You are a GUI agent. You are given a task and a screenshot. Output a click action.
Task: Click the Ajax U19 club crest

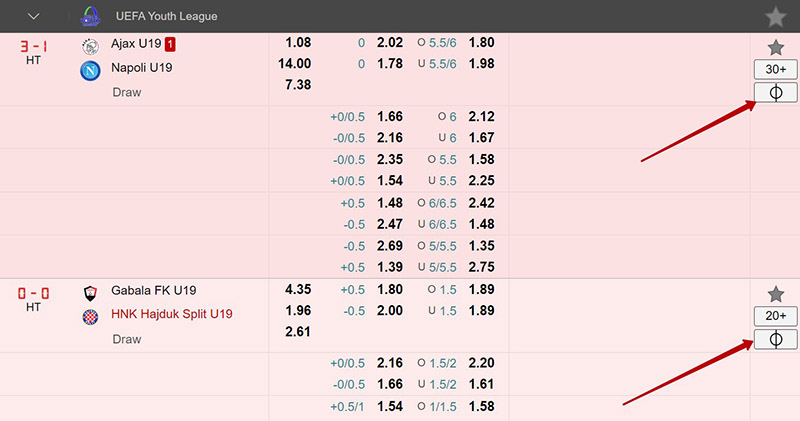click(x=90, y=46)
